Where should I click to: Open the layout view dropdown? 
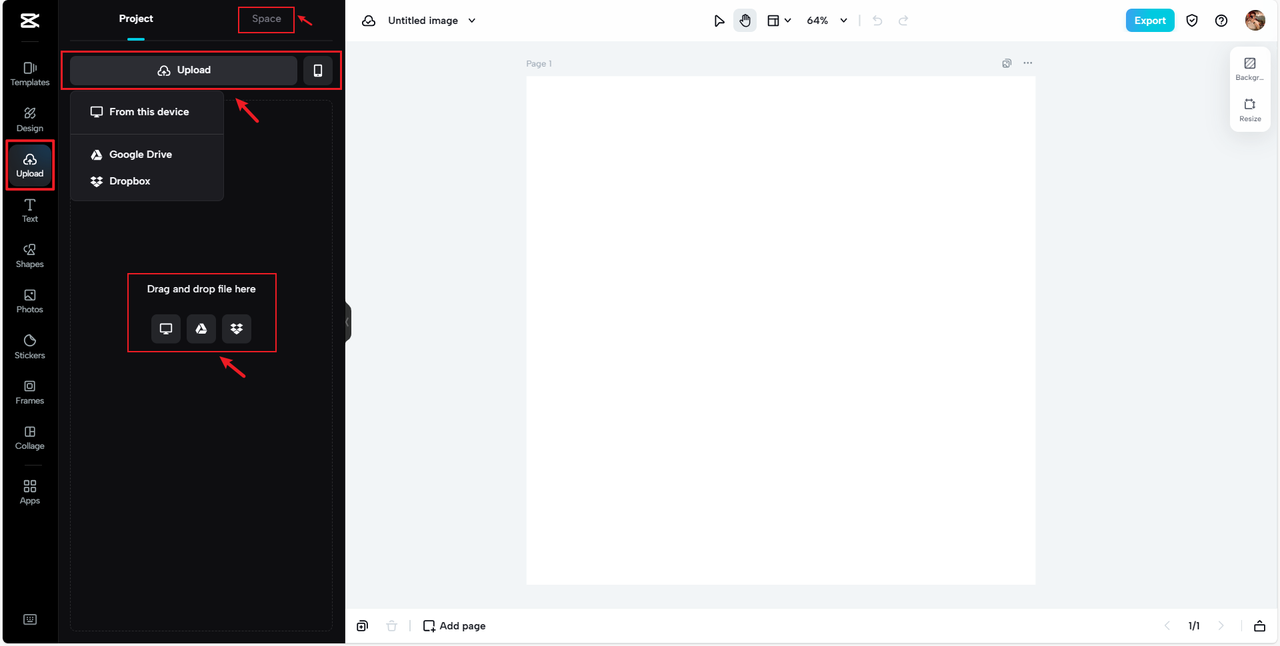click(x=779, y=20)
